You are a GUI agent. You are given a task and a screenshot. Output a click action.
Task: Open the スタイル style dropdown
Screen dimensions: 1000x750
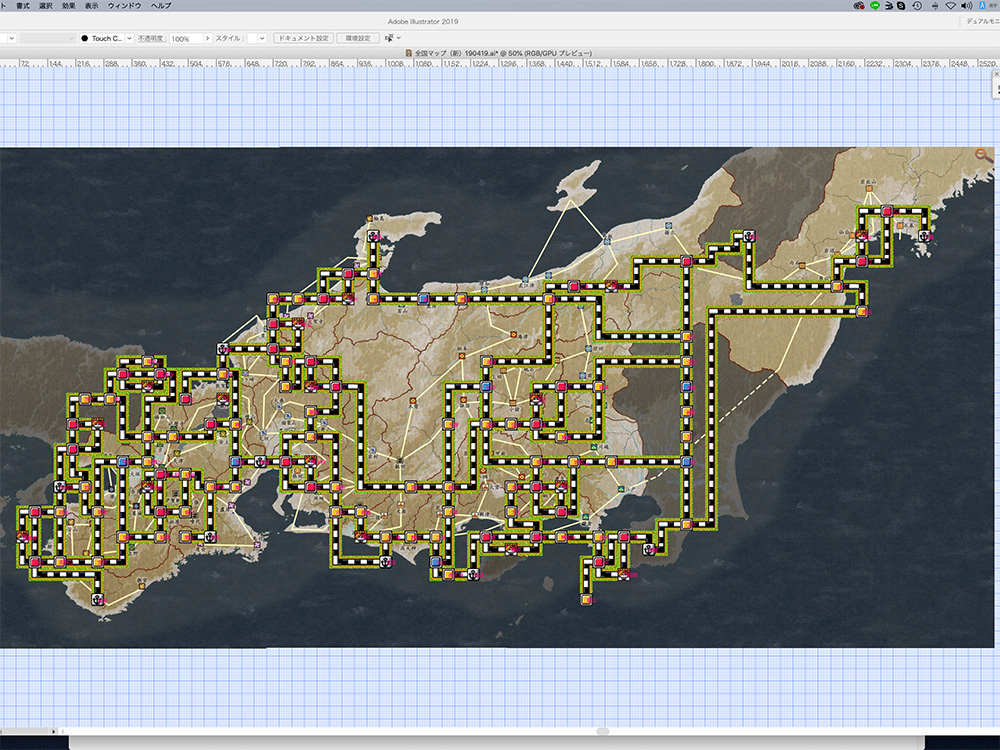click(262, 38)
